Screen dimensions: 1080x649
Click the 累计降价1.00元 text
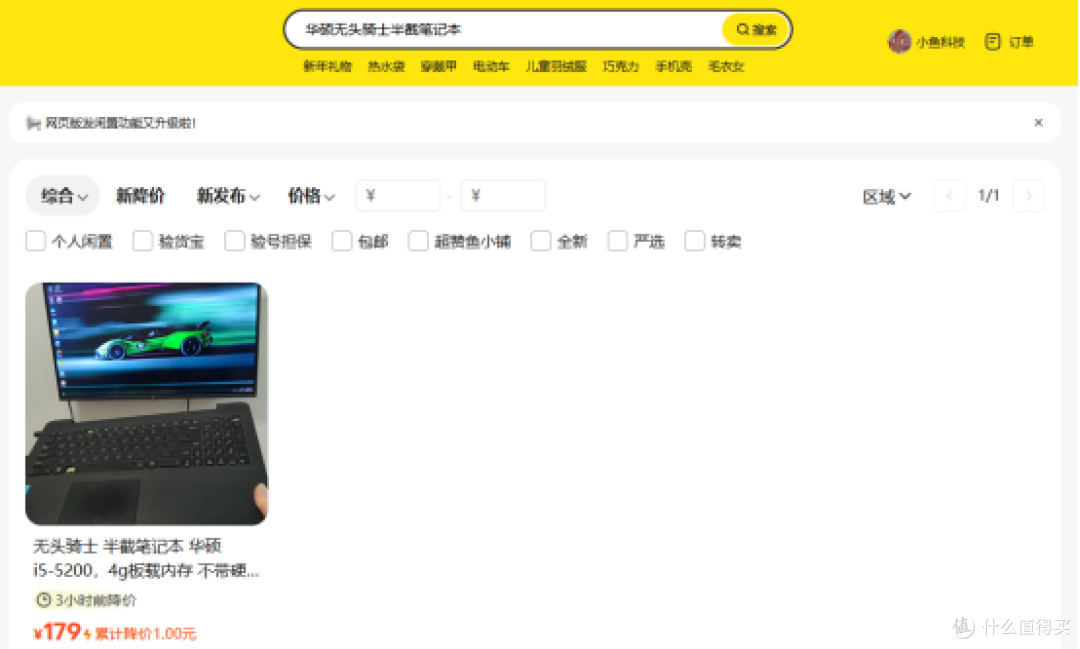pos(145,634)
